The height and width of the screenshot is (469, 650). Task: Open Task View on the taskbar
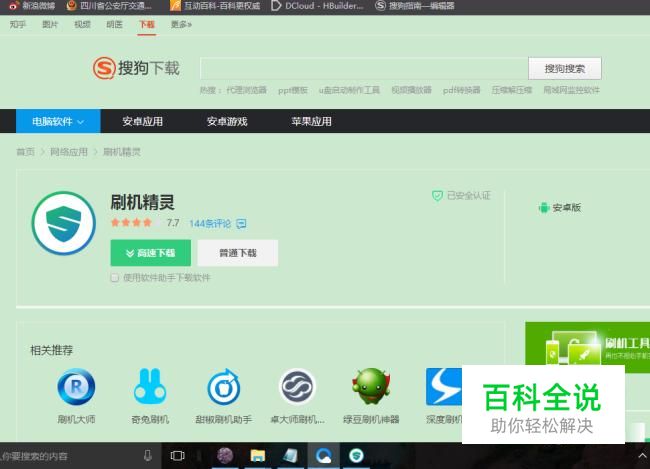tap(177, 456)
